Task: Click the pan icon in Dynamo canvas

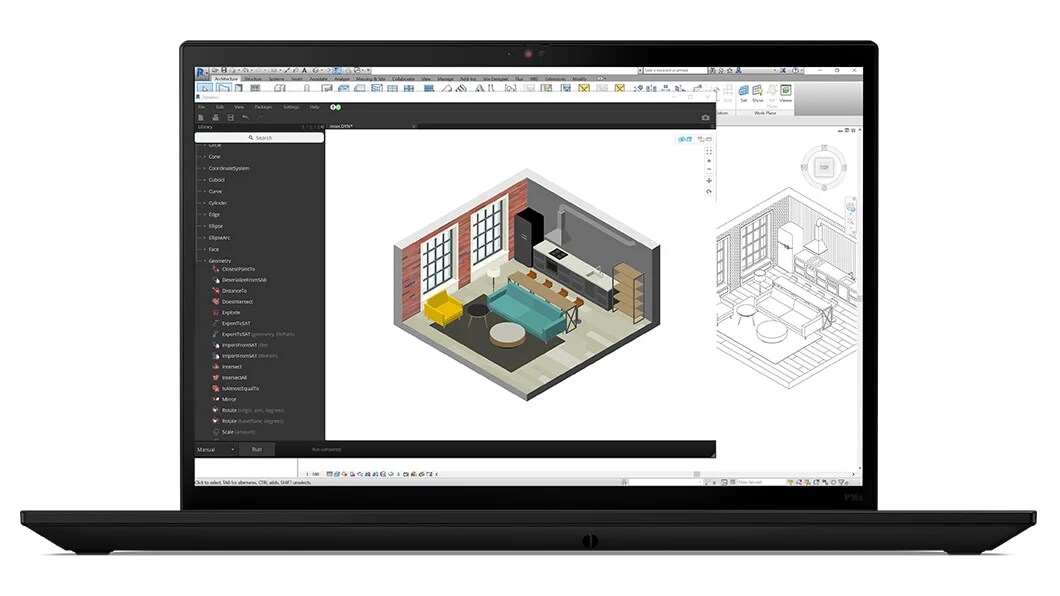Action: point(709,180)
